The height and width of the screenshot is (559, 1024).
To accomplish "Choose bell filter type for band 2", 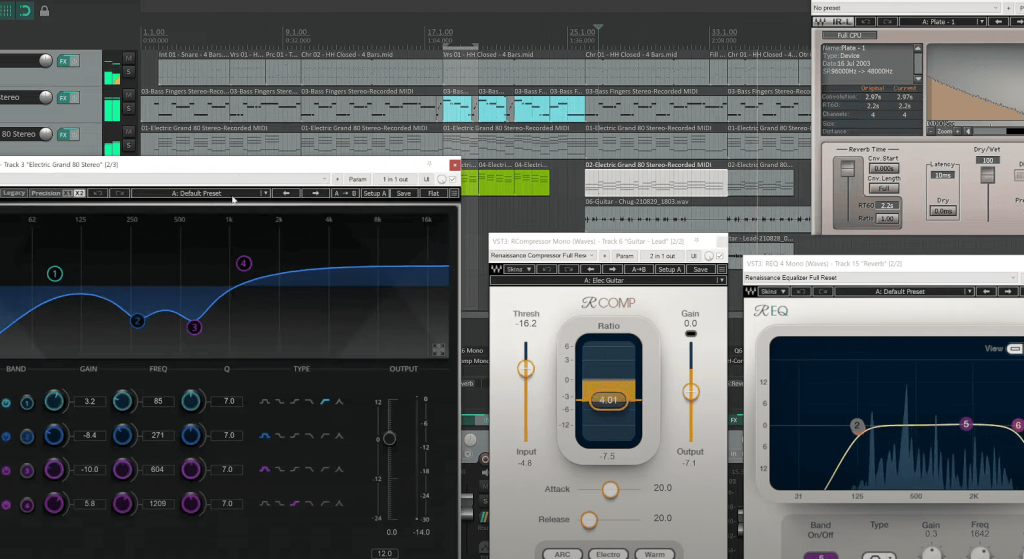I will (x=264, y=435).
